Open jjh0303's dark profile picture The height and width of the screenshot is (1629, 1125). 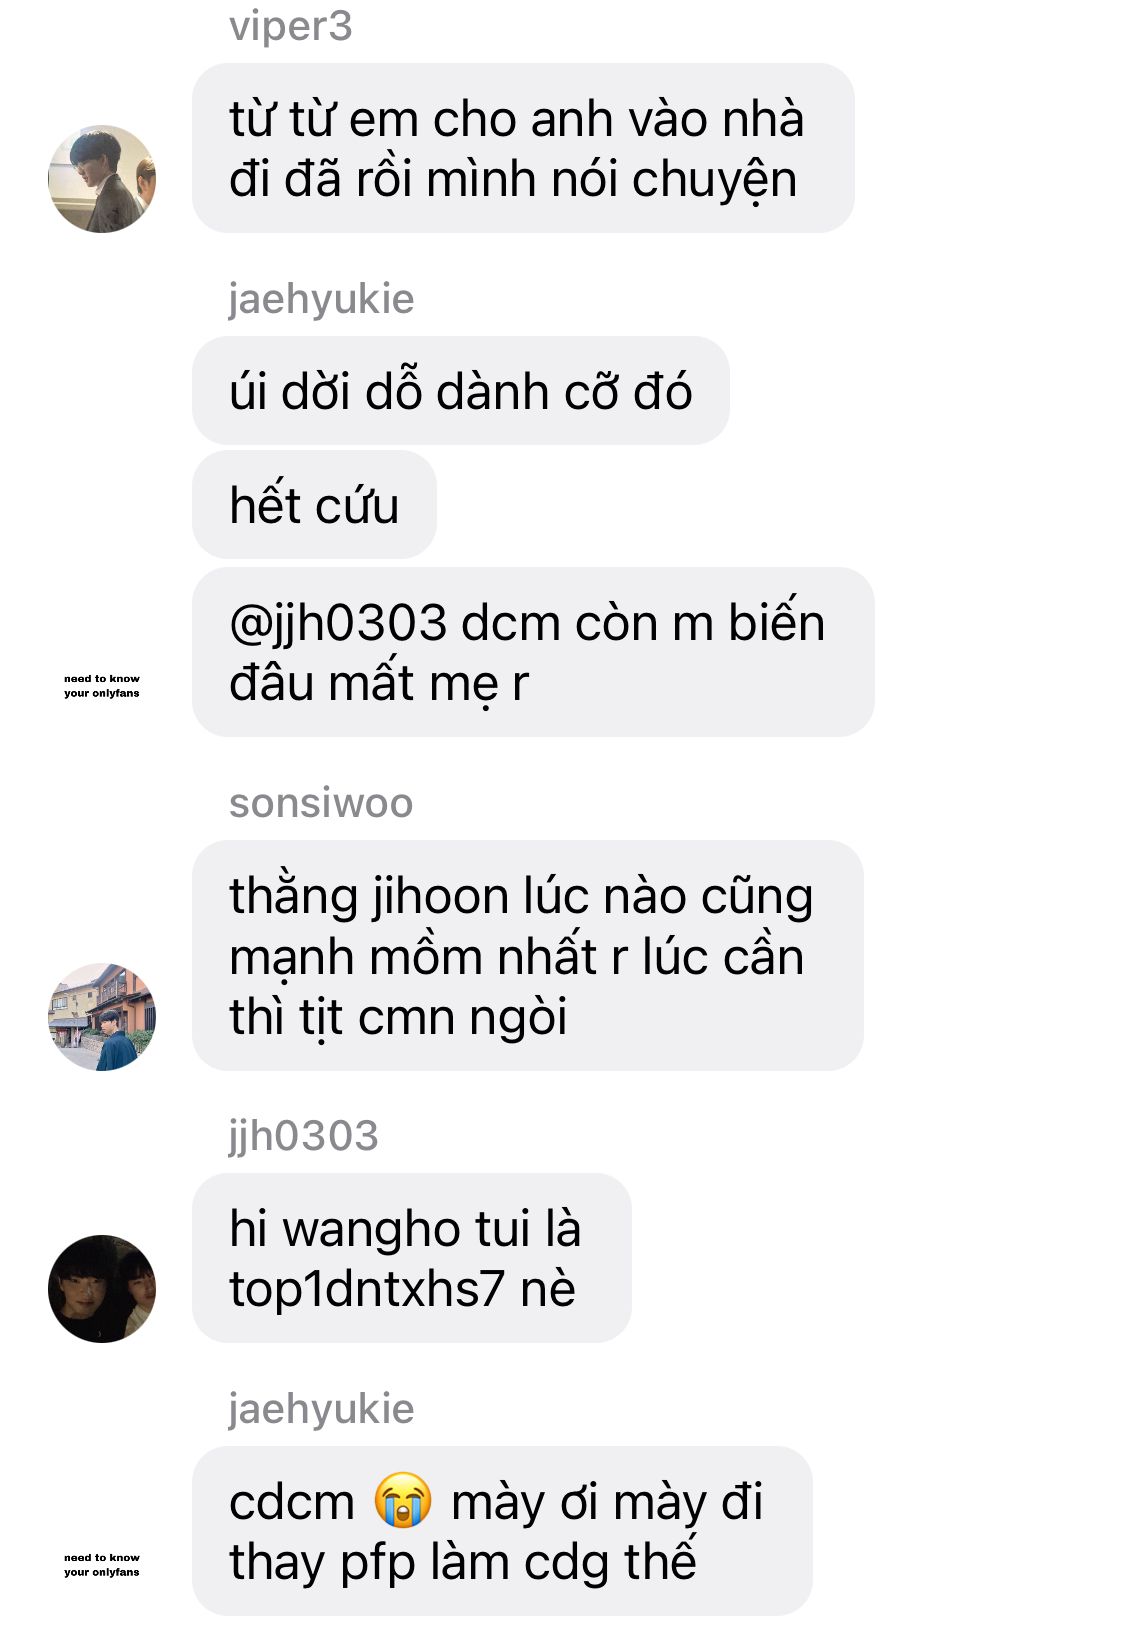click(x=102, y=1289)
